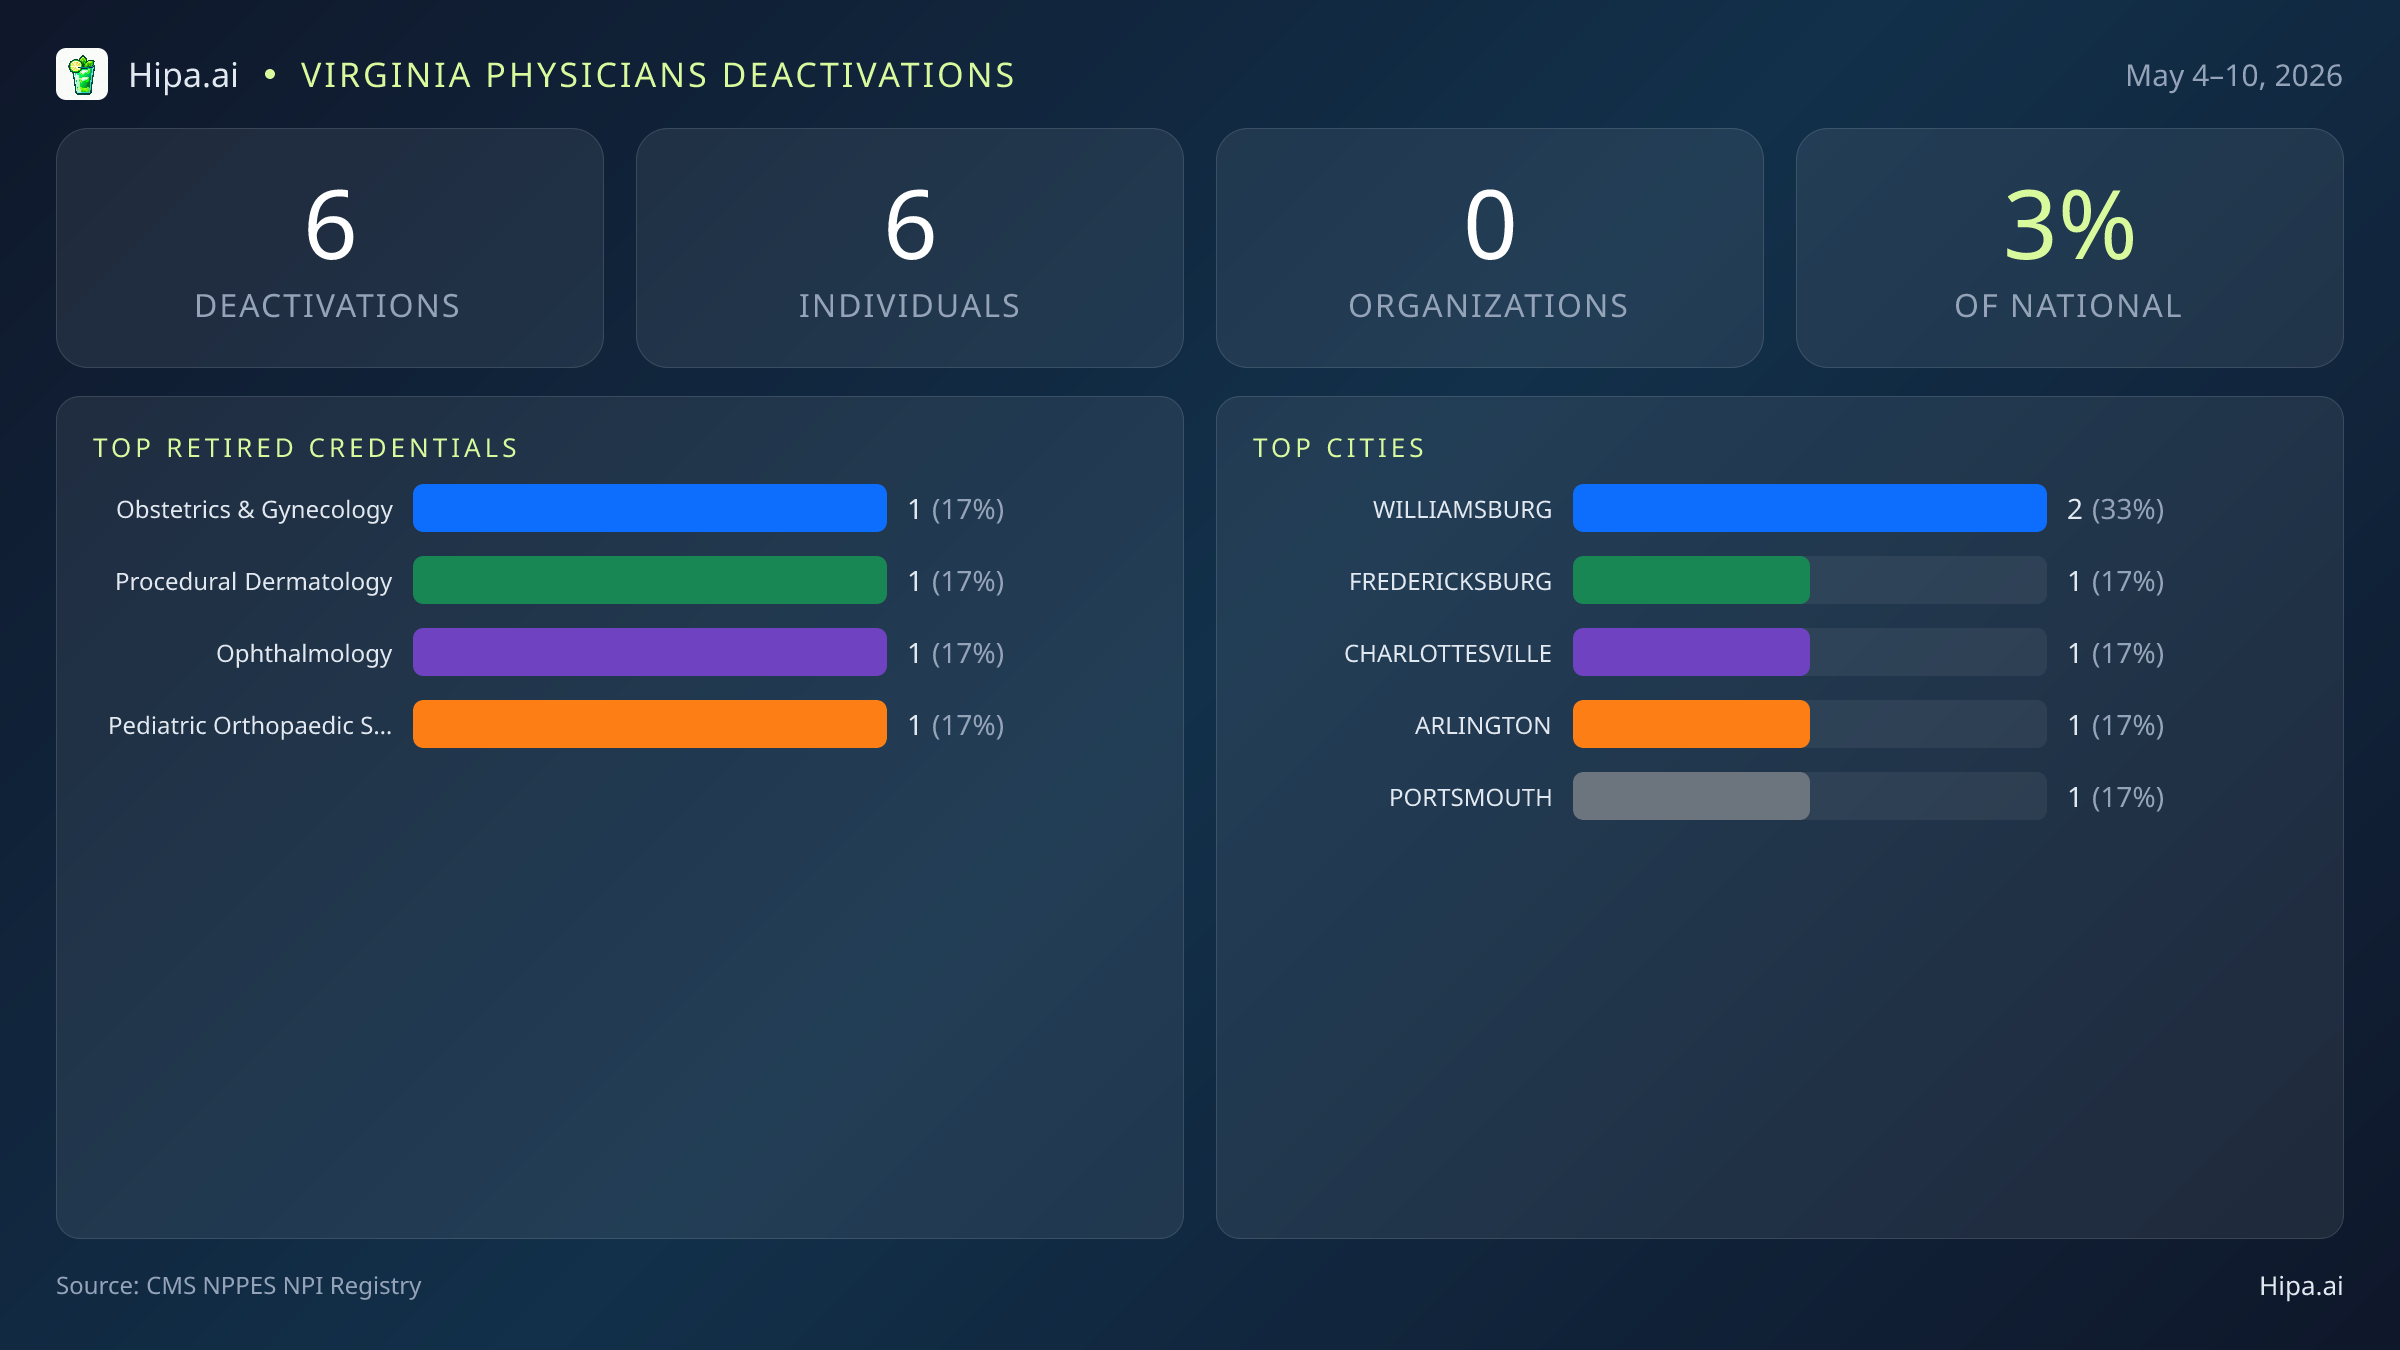Click the CHARLOTTESVILLE city label
The width and height of the screenshot is (2400, 1350).
click(x=1447, y=653)
